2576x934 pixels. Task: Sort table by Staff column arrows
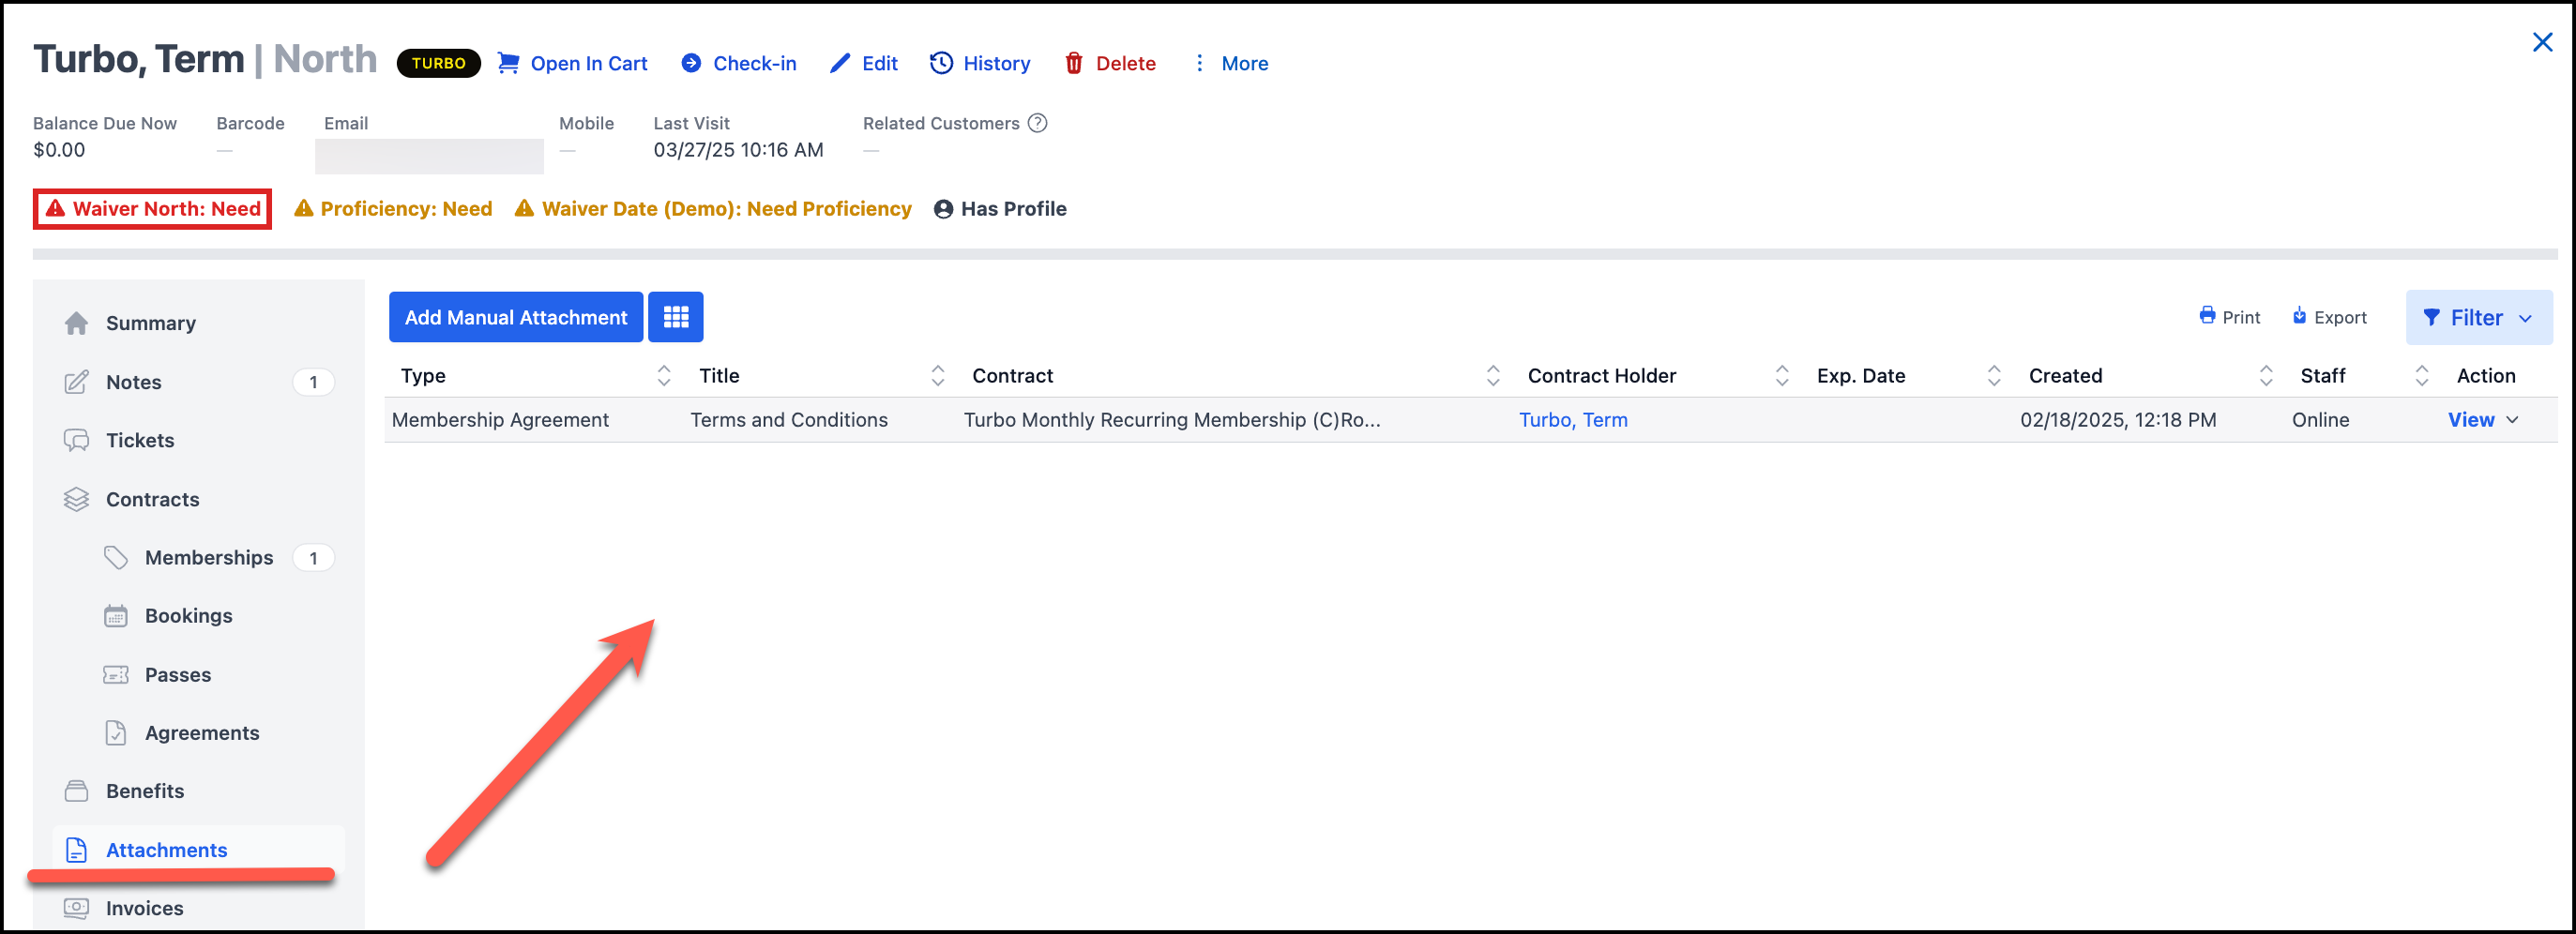[2422, 375]
